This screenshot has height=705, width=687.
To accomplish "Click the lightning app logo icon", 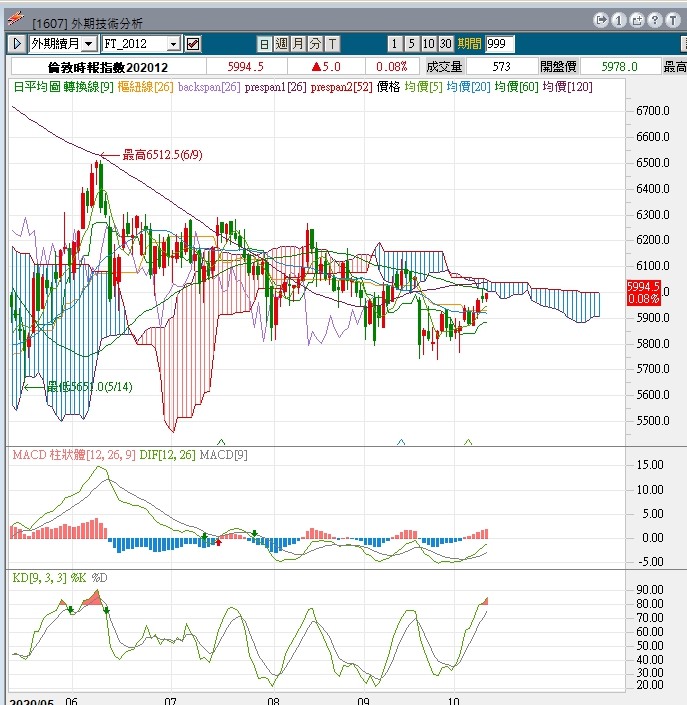I will point(16,18).
